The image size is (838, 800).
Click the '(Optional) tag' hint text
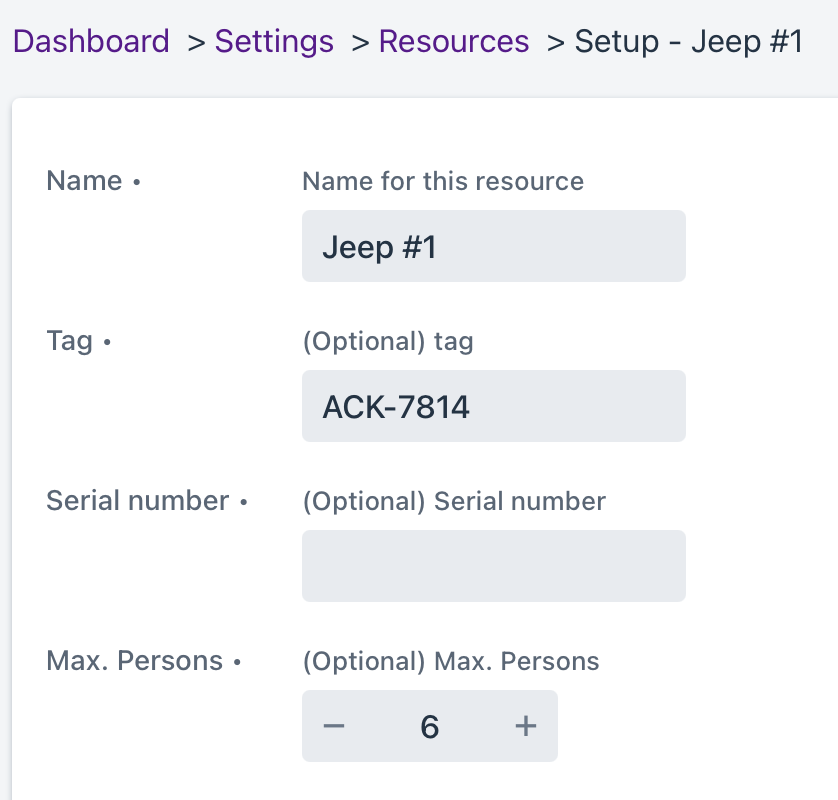coord(388,341)
